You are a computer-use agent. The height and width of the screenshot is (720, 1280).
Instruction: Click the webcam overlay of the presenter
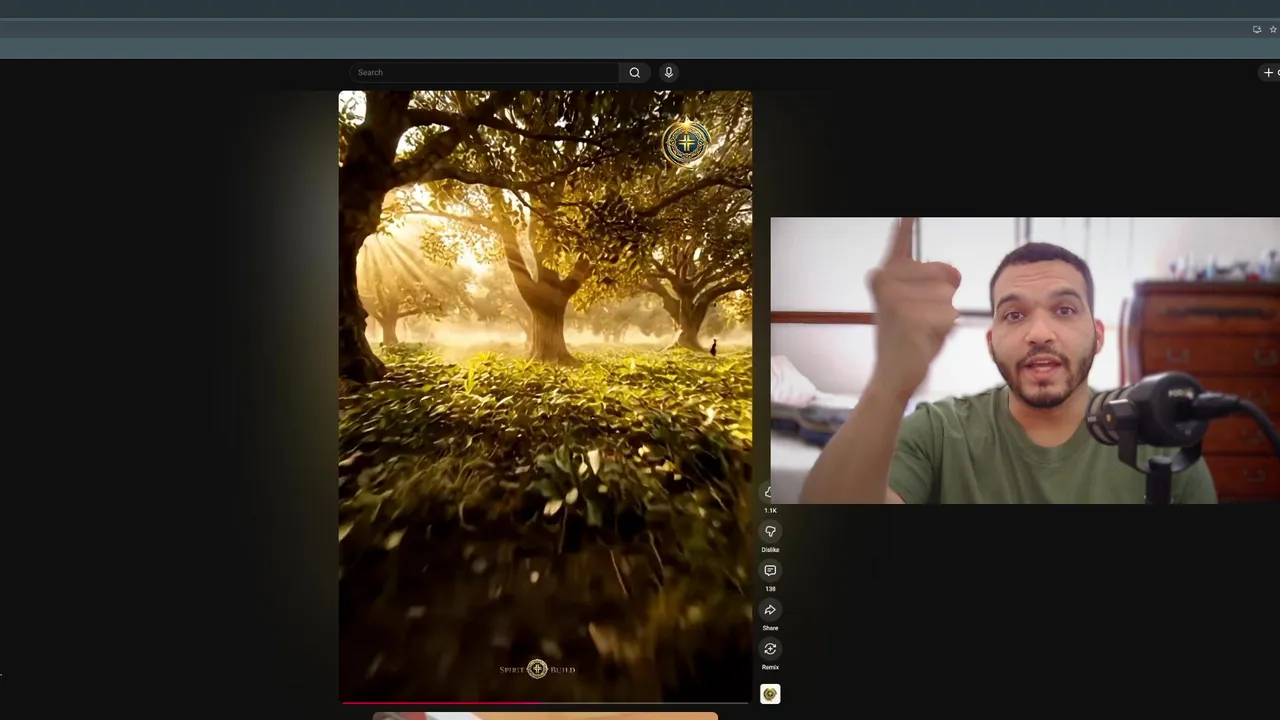click(1025, 360)
